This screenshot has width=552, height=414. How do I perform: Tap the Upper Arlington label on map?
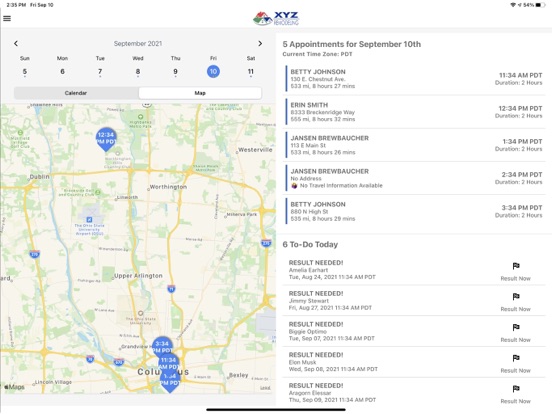pos(138,276)
